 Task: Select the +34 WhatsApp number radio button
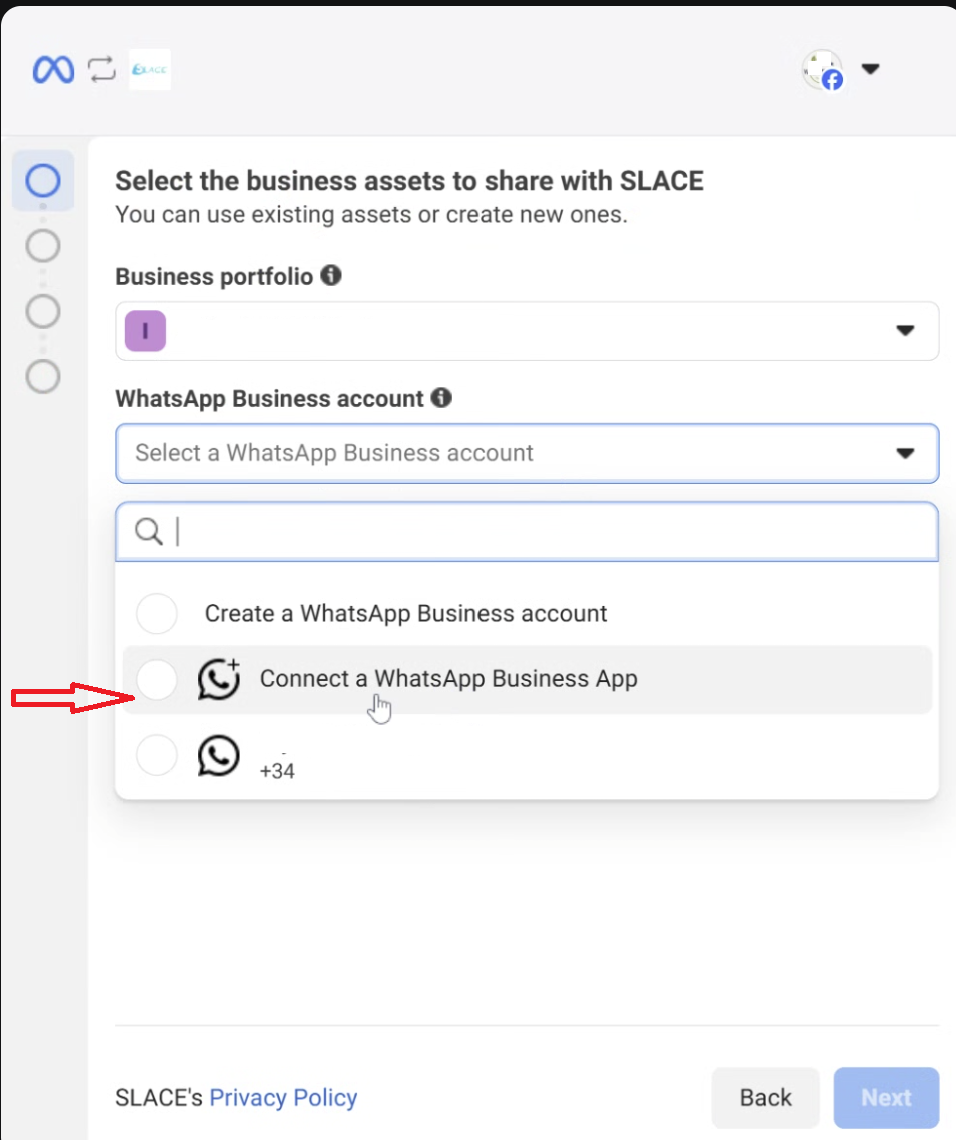(157, 756)
